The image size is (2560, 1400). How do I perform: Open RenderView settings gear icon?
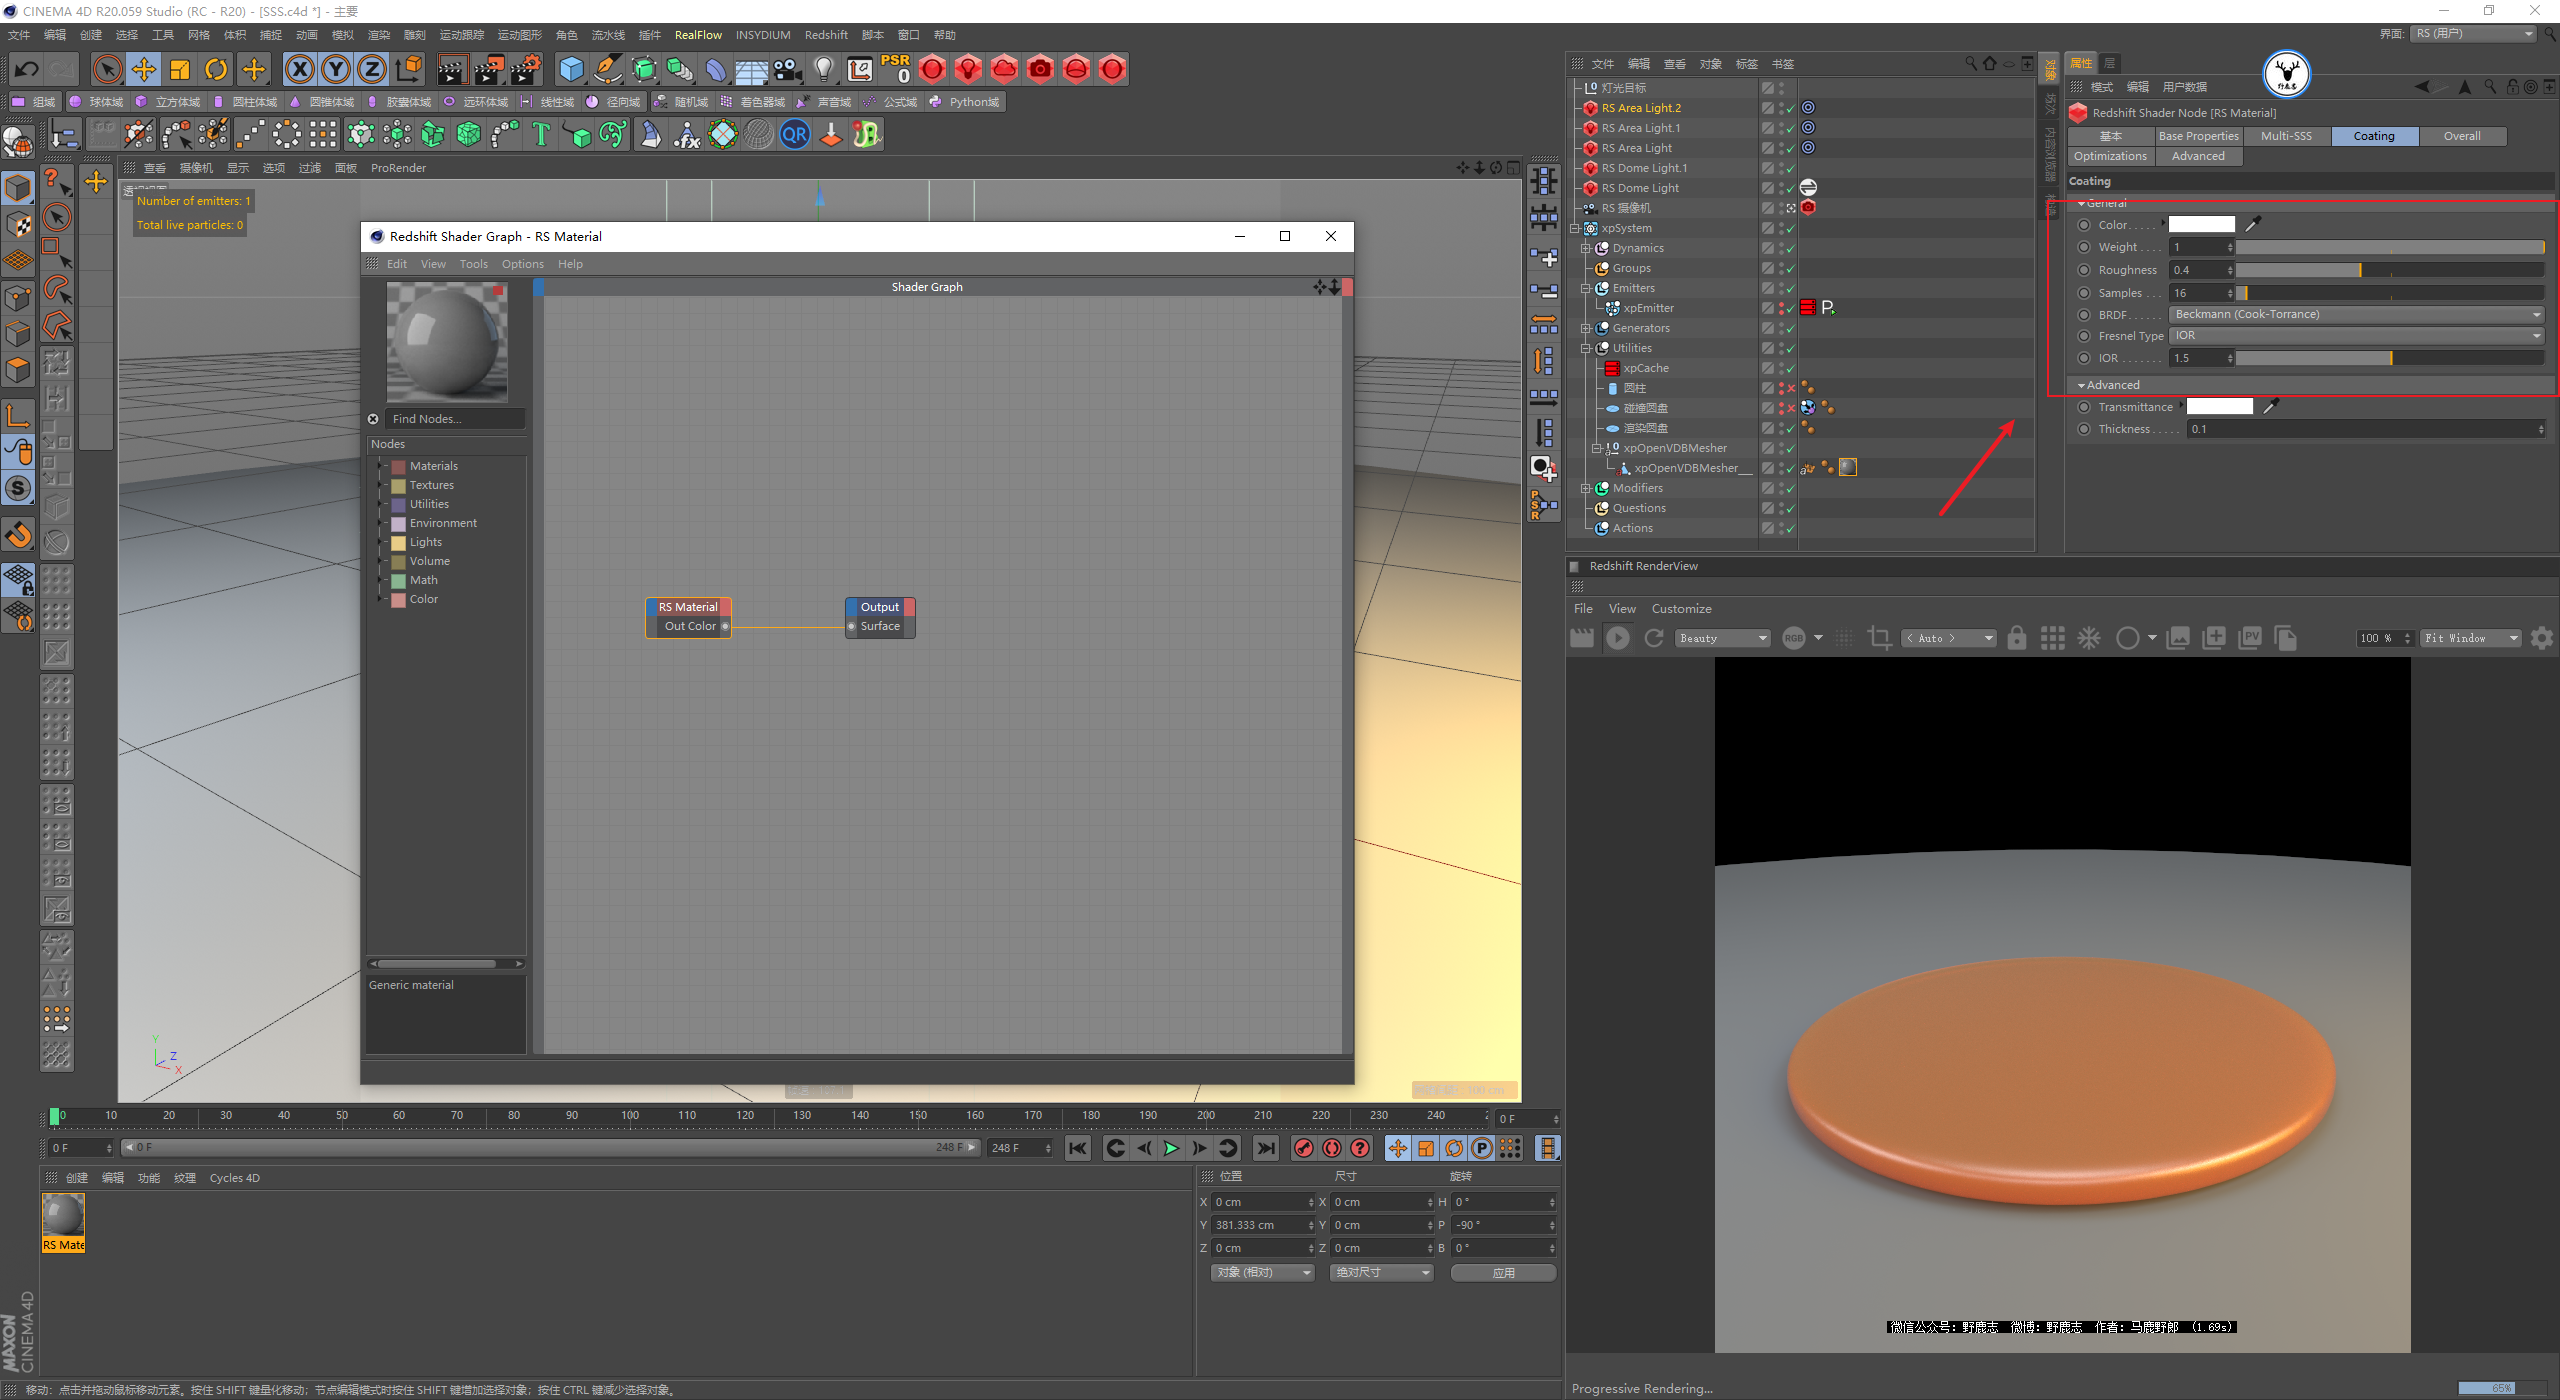pyautogui.click(x=2541, y=638)
